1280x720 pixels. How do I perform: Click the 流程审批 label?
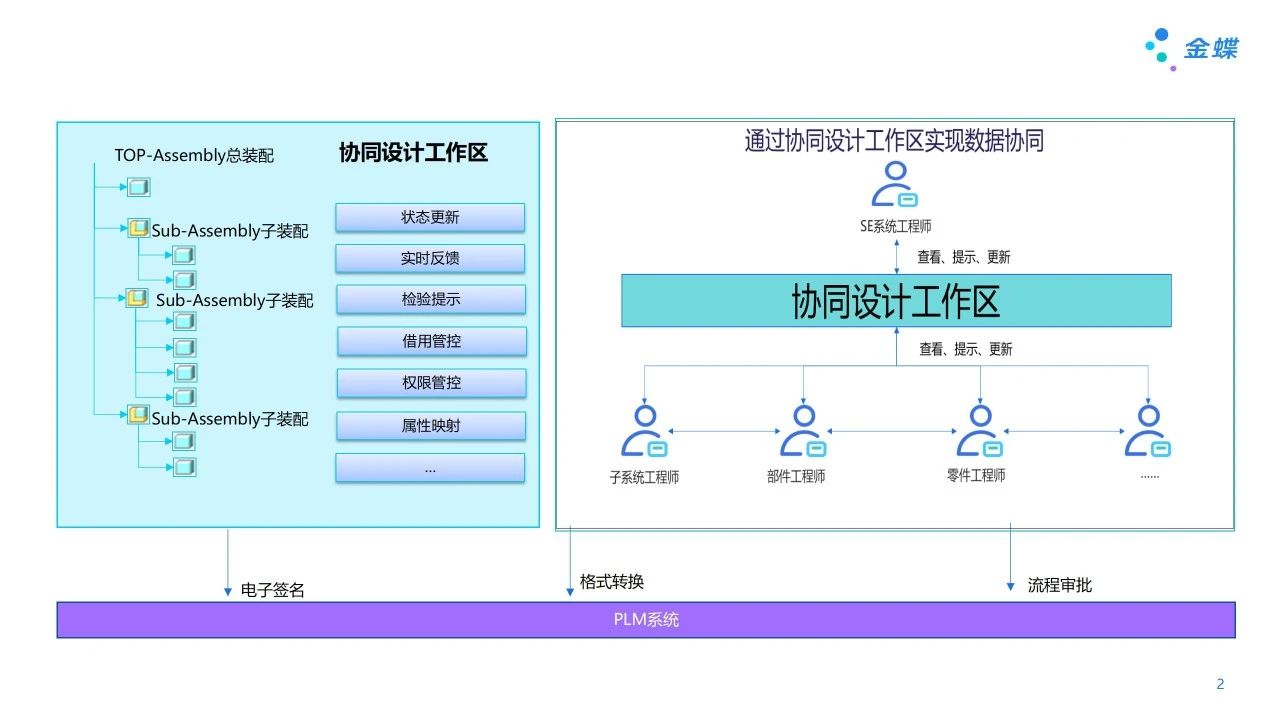point(1060,585)
